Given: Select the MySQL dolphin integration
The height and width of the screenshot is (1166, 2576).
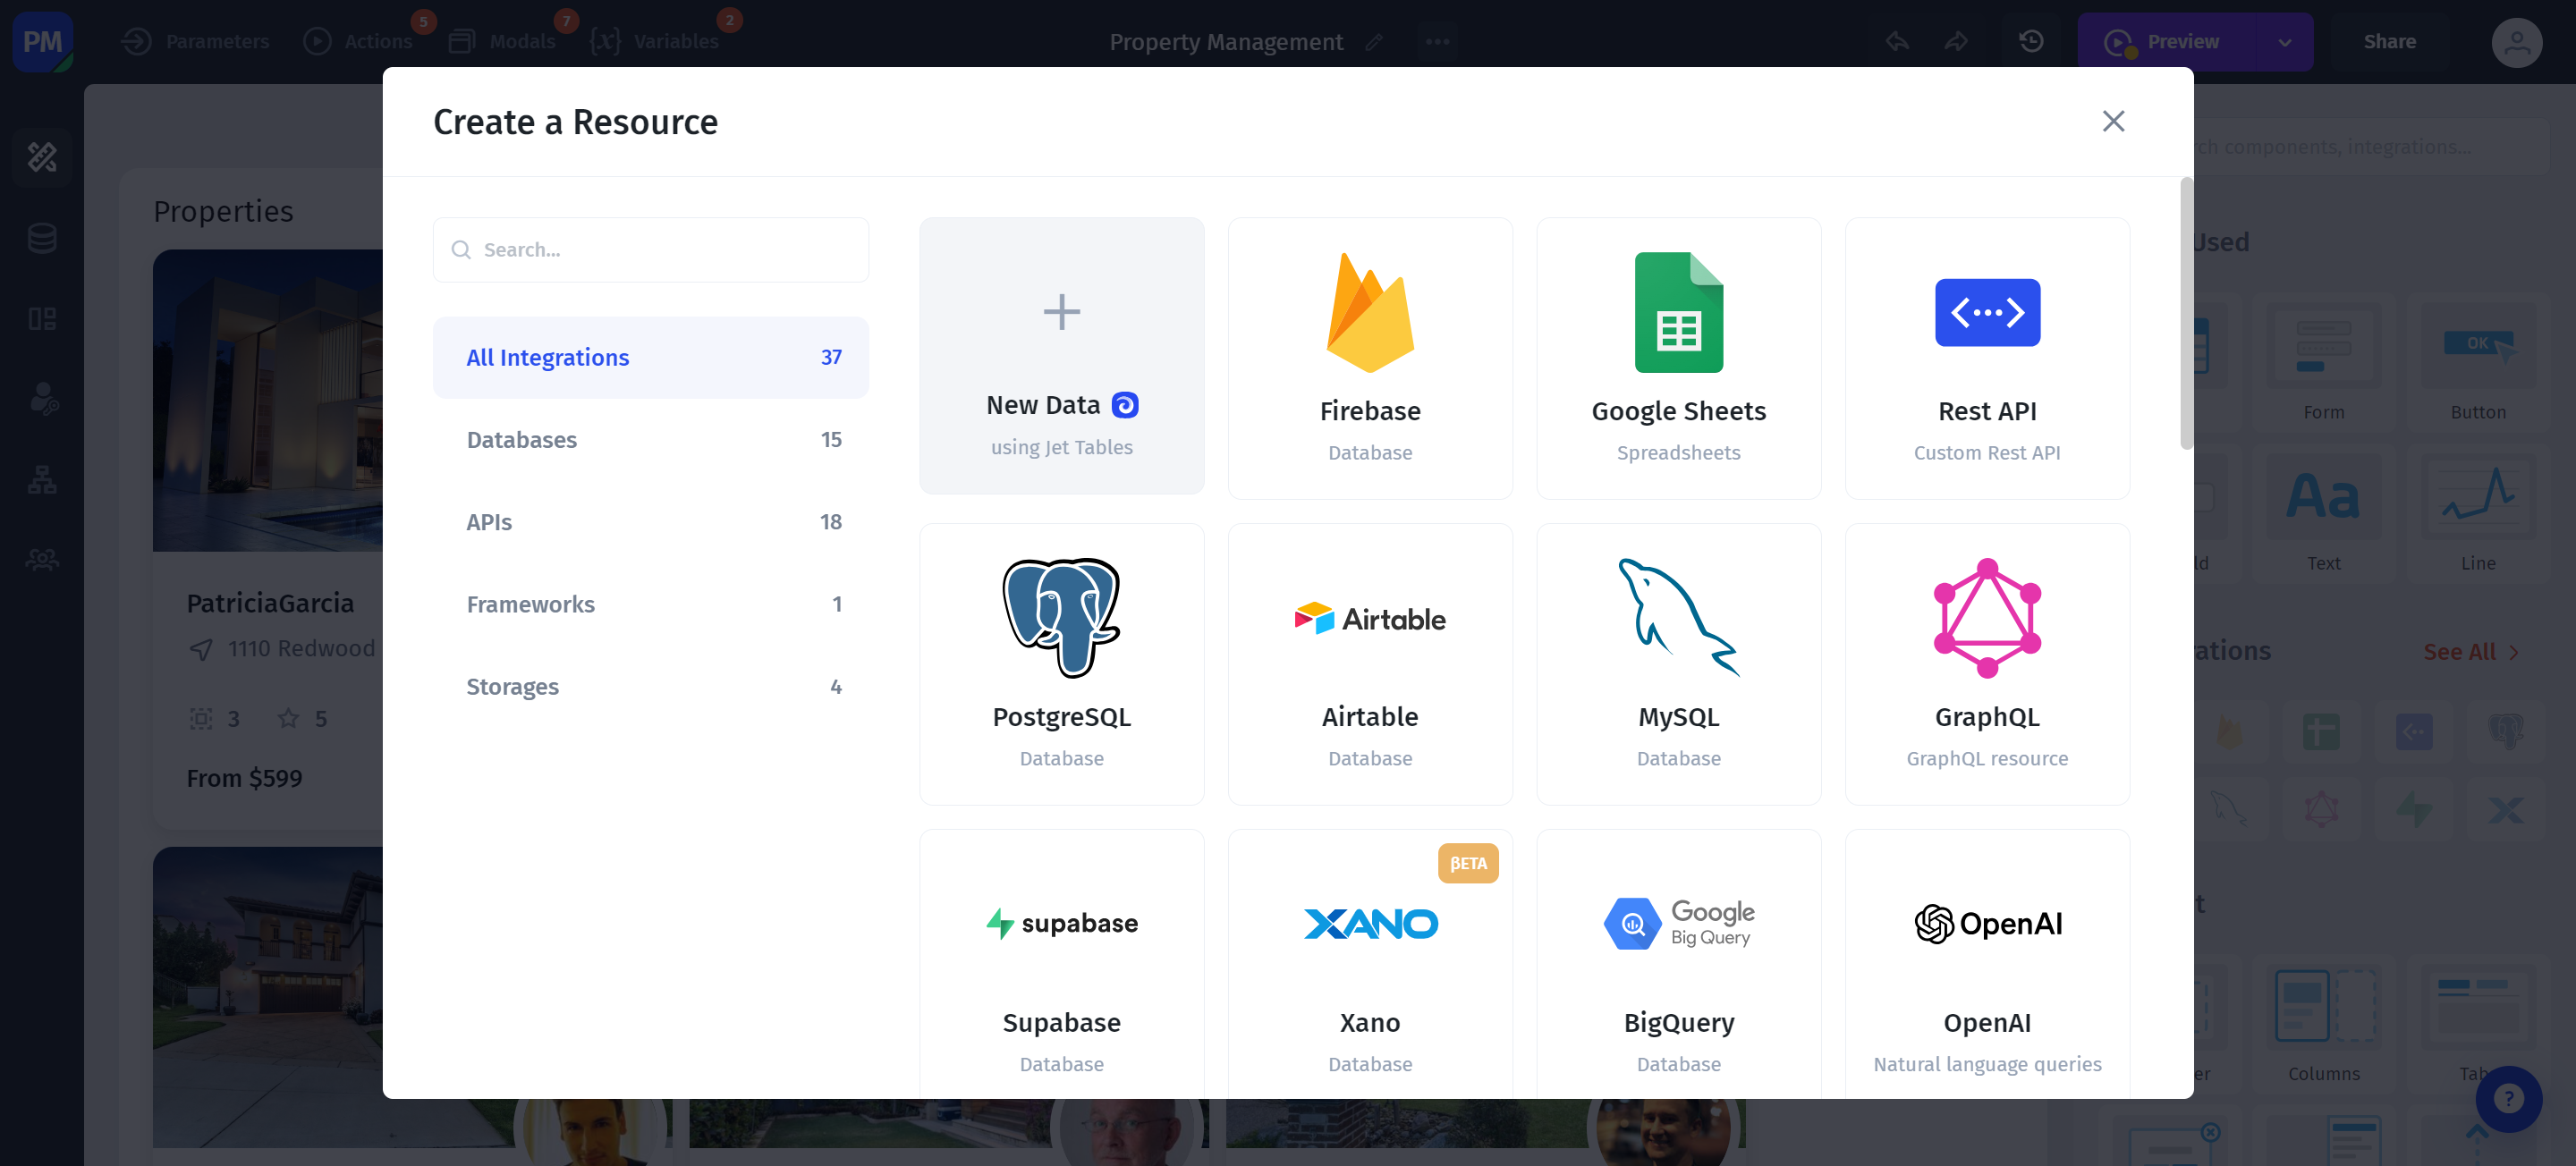Looking at the screenshot, I should point(1678,664).
